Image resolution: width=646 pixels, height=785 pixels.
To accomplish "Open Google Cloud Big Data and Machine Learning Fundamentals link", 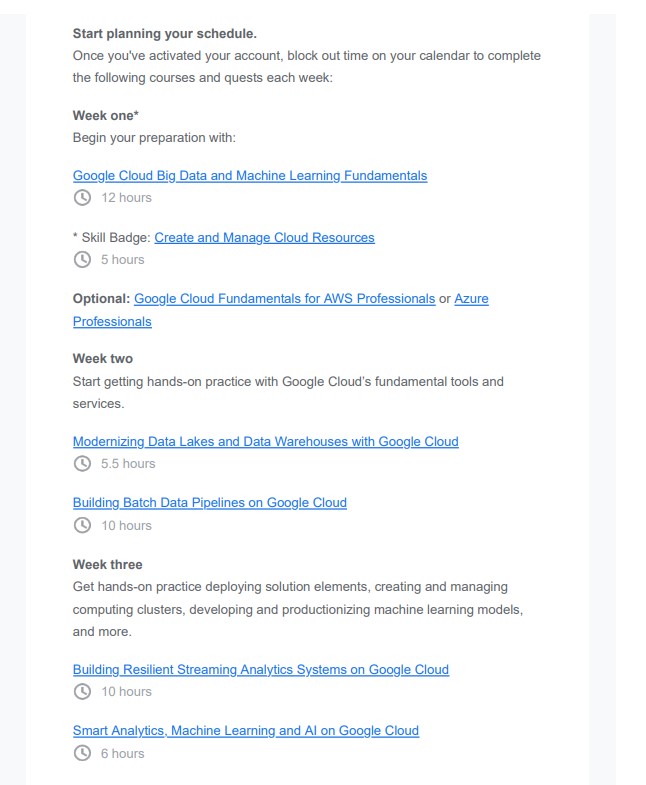I will (x=250, y=176).
